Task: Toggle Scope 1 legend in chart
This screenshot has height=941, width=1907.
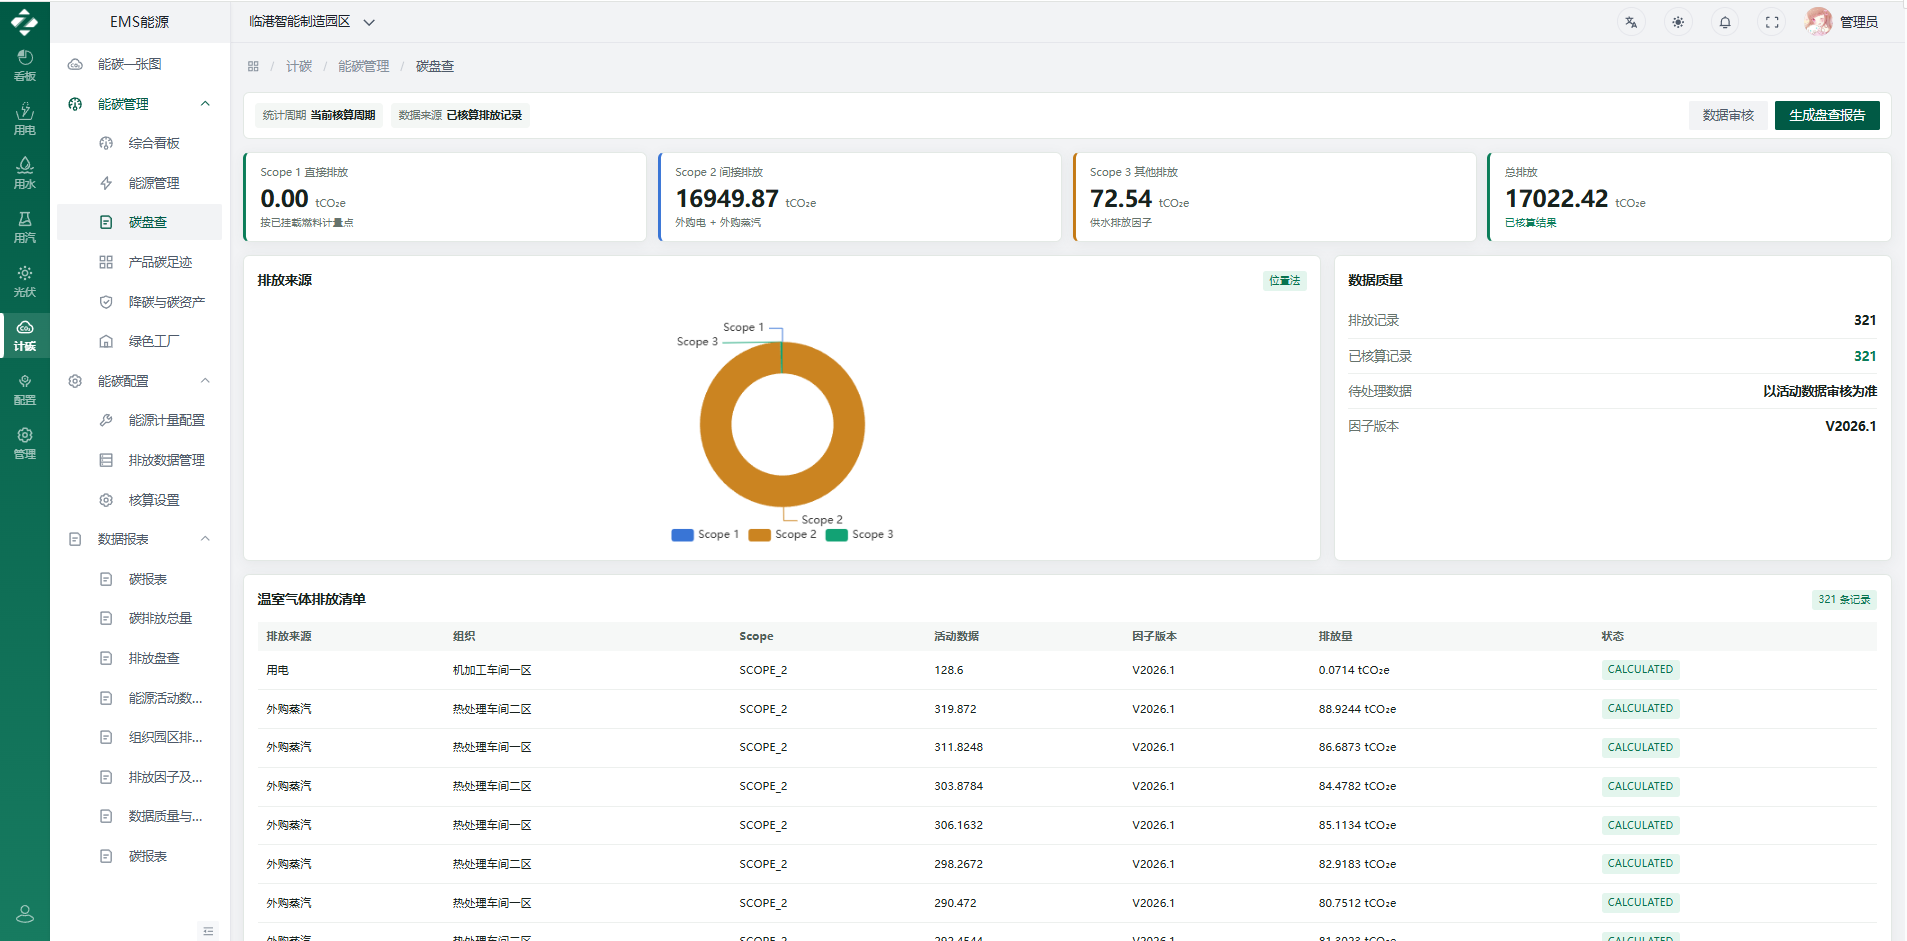Action: pos(705,535)
